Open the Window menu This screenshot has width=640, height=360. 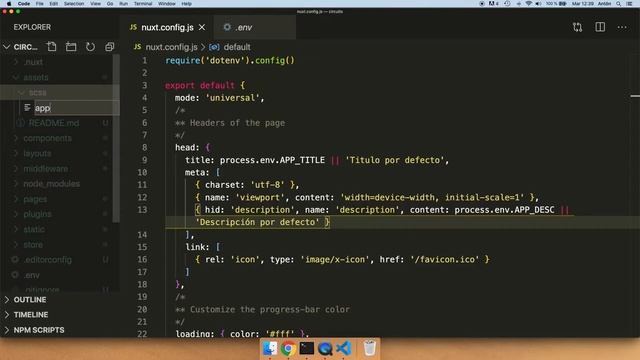[x=167, y=4]
